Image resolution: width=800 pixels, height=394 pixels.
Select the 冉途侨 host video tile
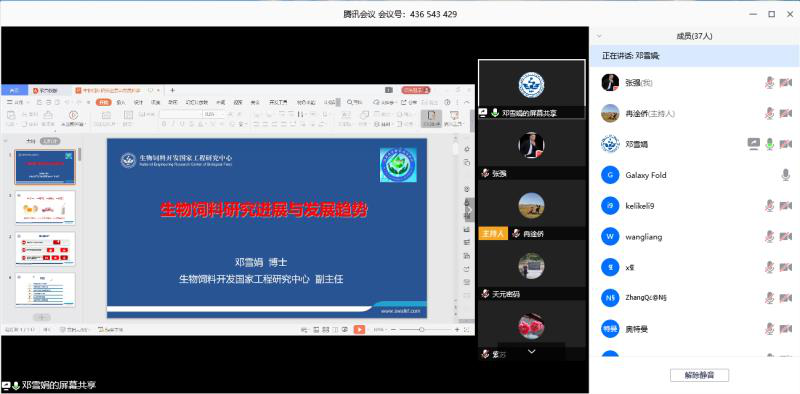point(532,210)
